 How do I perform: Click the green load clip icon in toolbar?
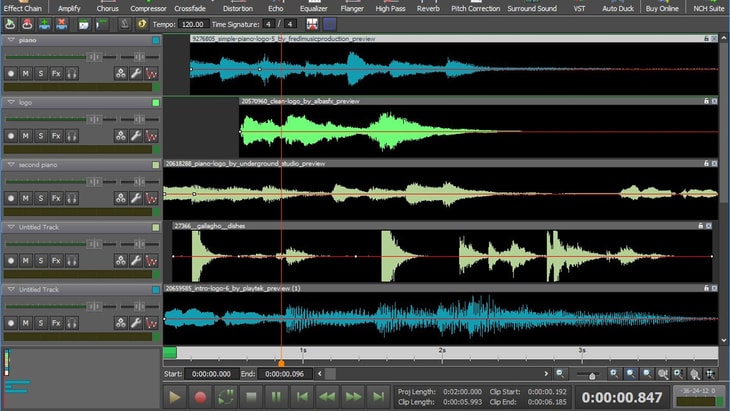tap(10, 24)
